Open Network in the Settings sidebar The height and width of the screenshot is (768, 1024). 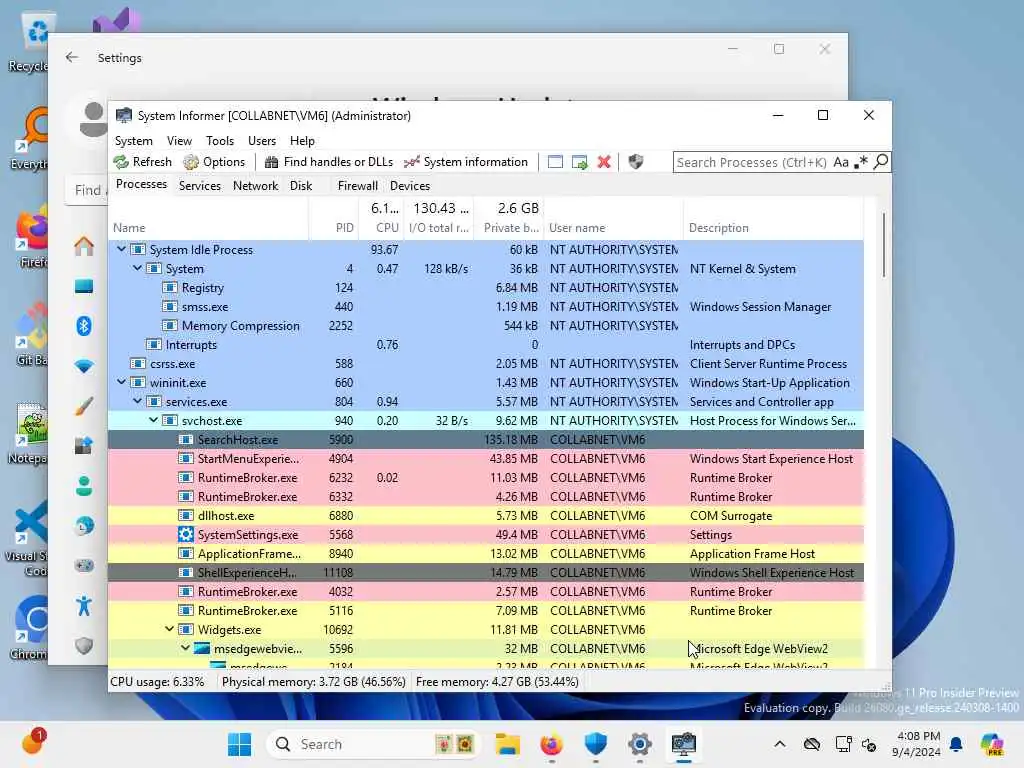(84, 366)
